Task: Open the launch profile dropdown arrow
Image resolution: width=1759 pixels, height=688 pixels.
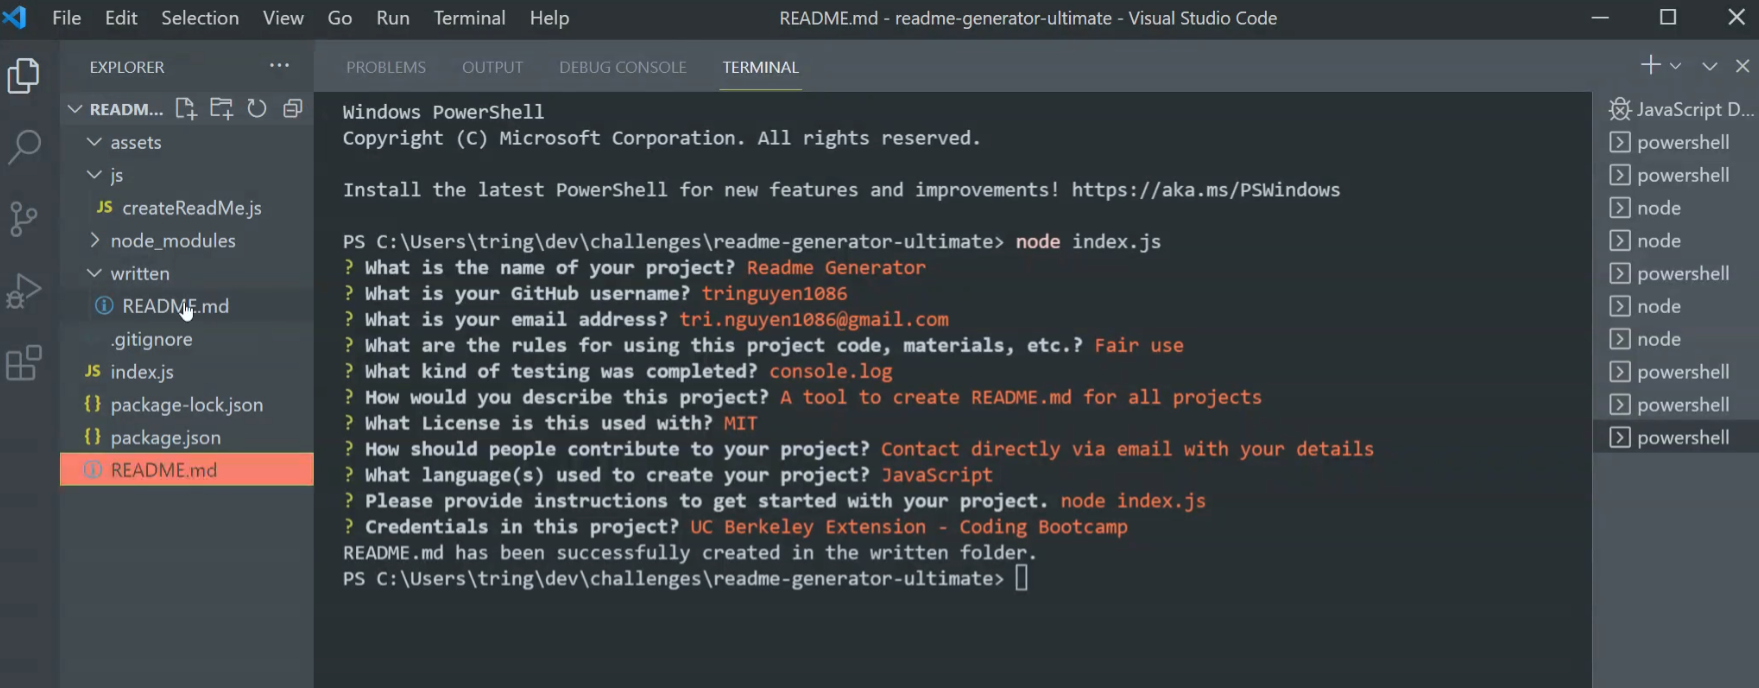Action: [1675, 66]
